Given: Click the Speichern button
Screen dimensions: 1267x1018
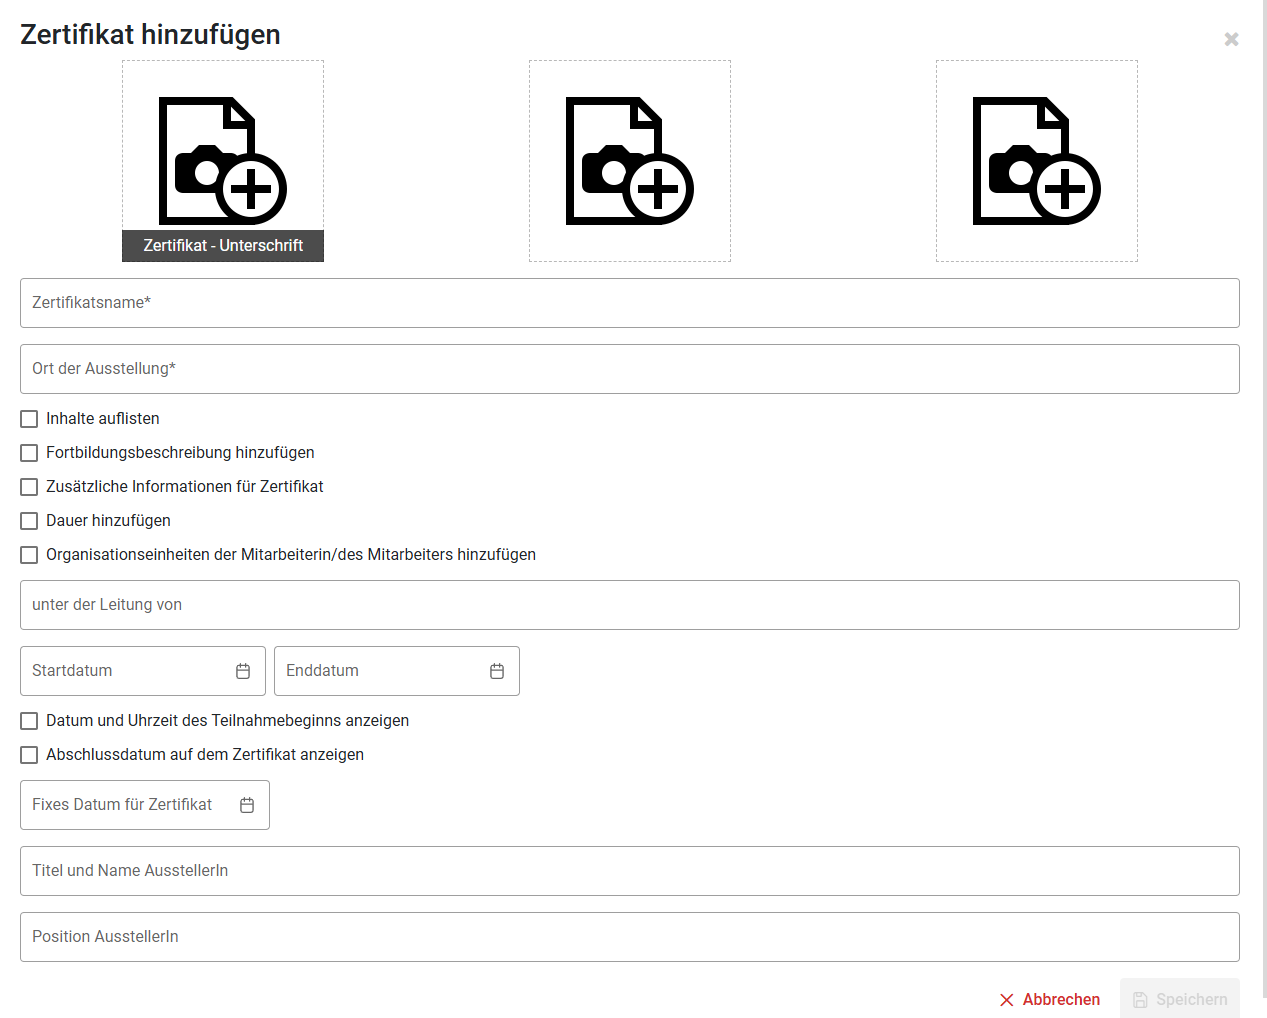Looking at the screenshot, I should (1179, 999).
